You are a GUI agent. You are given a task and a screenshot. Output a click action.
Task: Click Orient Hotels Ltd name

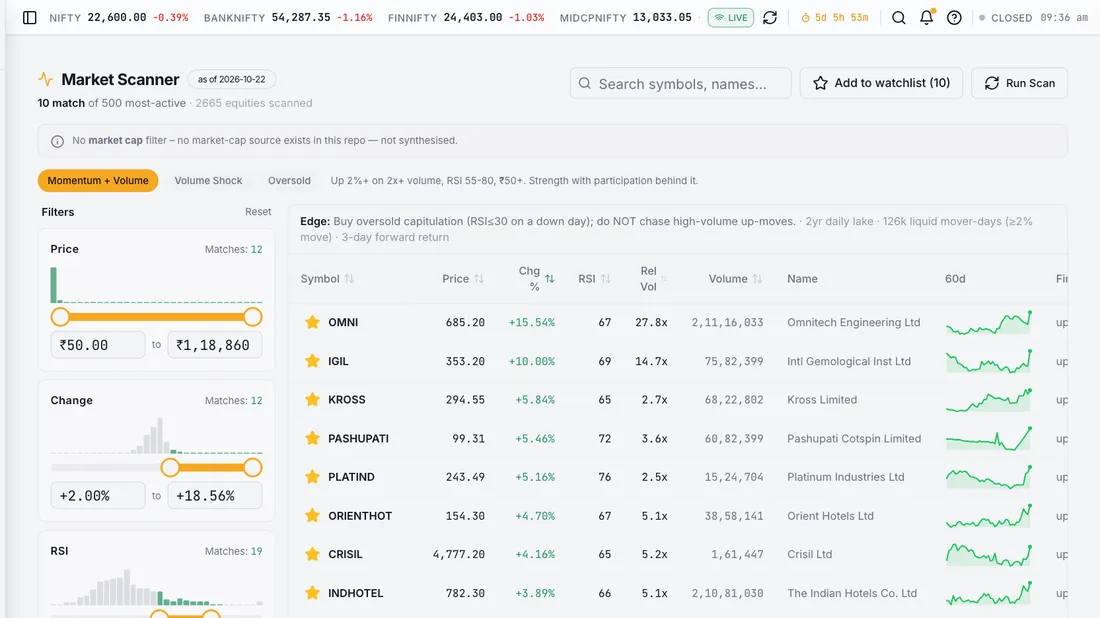tap(831, 516)
